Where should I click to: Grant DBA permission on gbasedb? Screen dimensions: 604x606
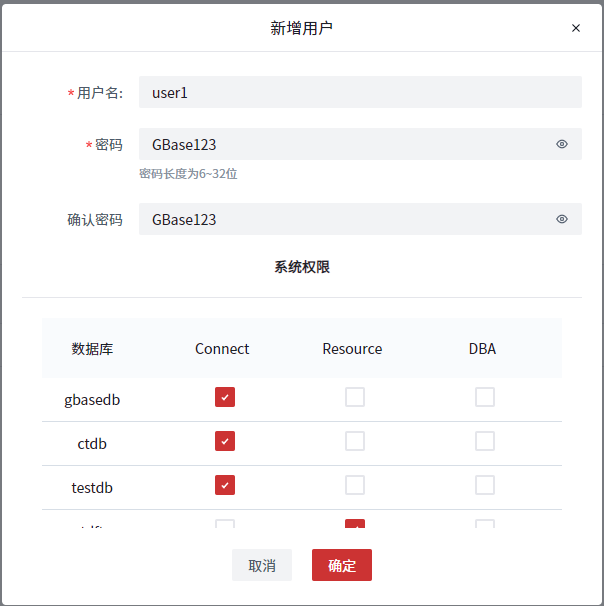click(485, 397)
